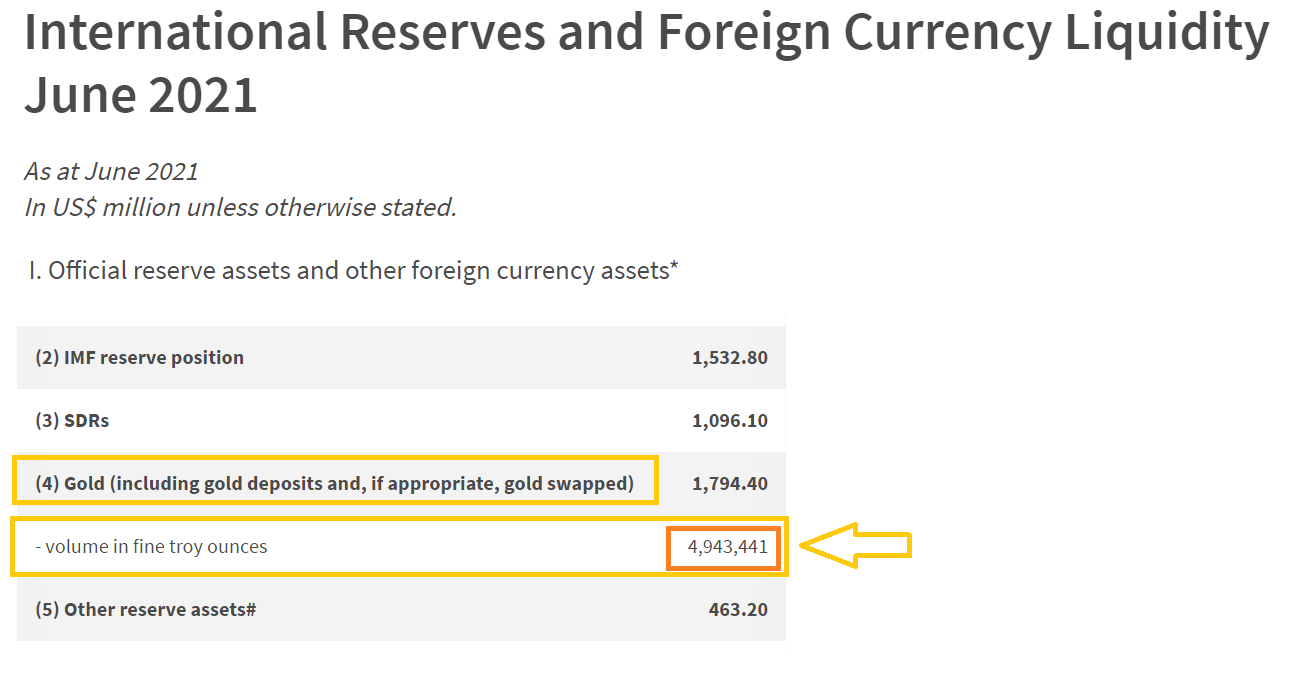Image resolution: width=1296 pixels, height=673 pixels.
Task: Click the hash mark after 'Other reserve assets'
Action: tap(250, 609)
